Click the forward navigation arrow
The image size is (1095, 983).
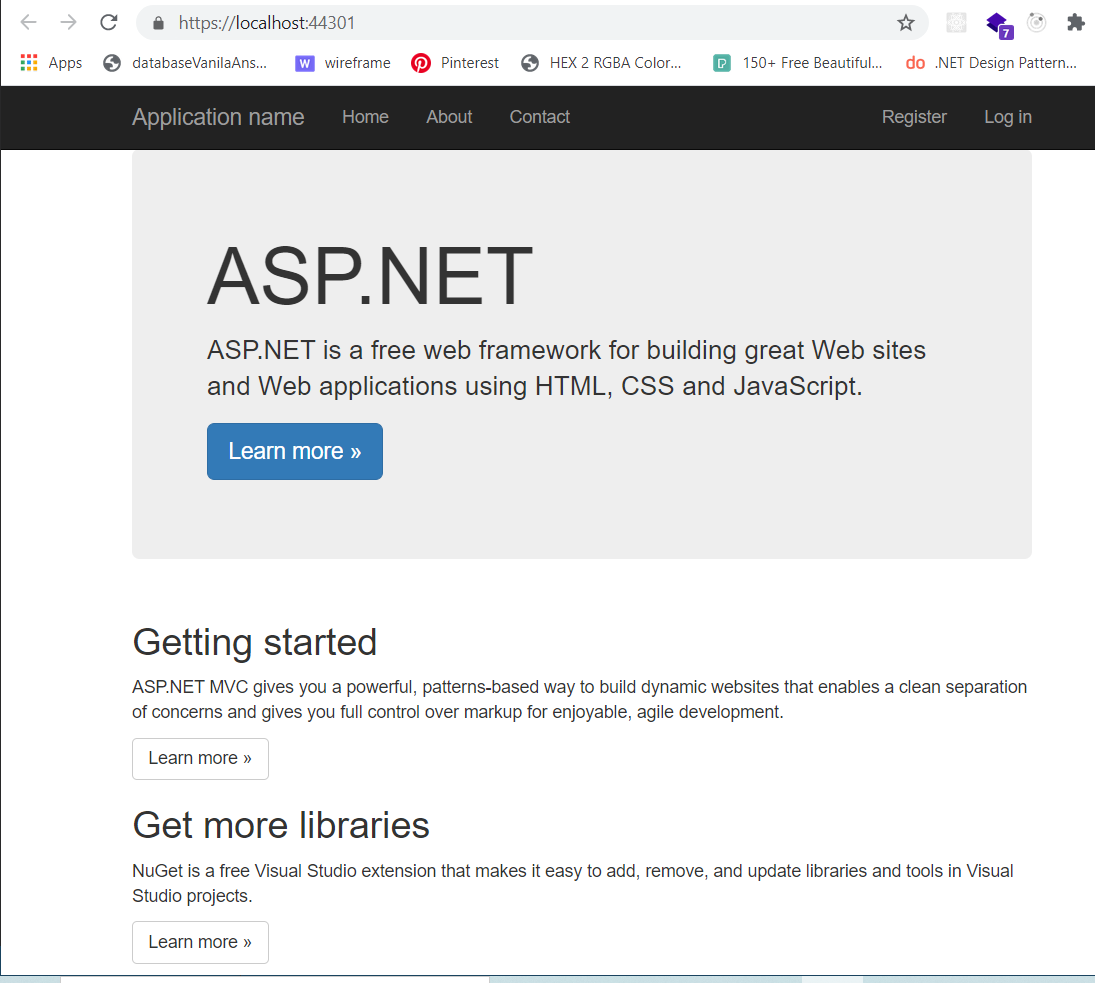tap(66, 22)
